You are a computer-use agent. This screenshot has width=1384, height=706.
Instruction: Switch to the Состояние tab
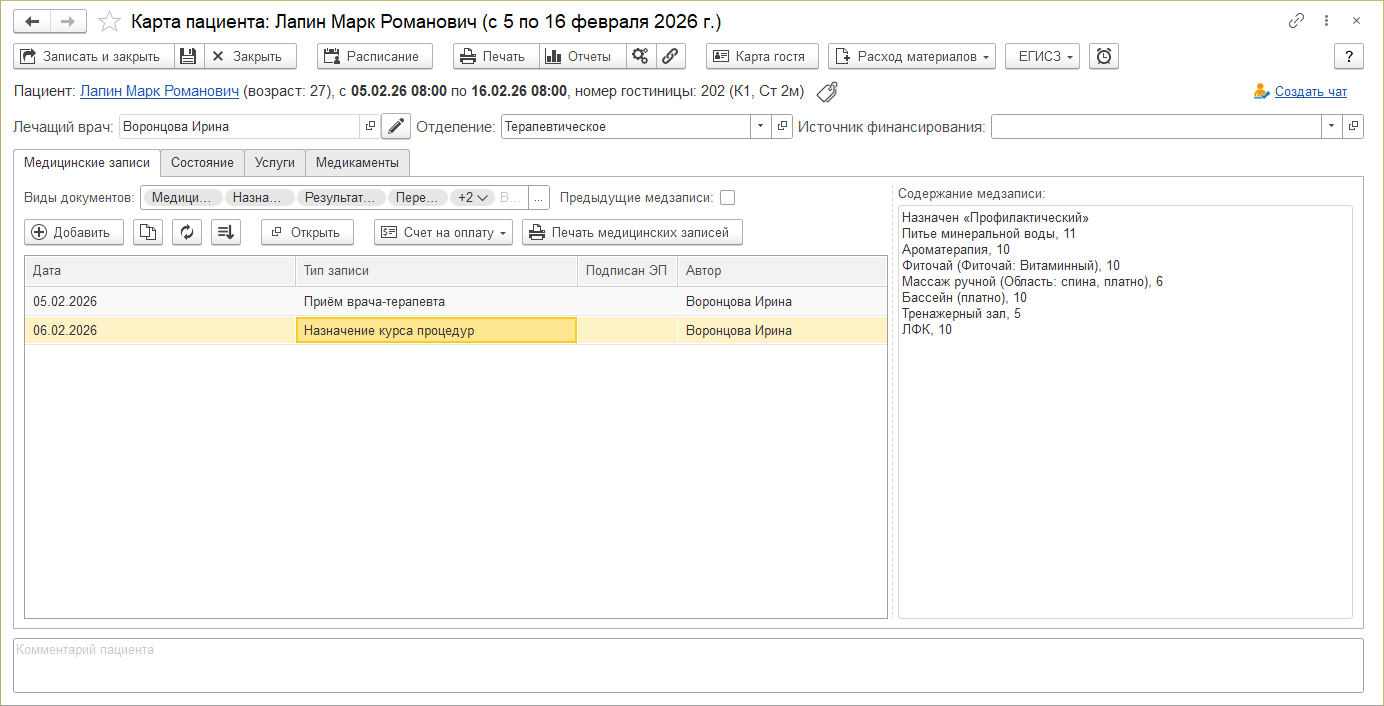(x=202, y=162)
